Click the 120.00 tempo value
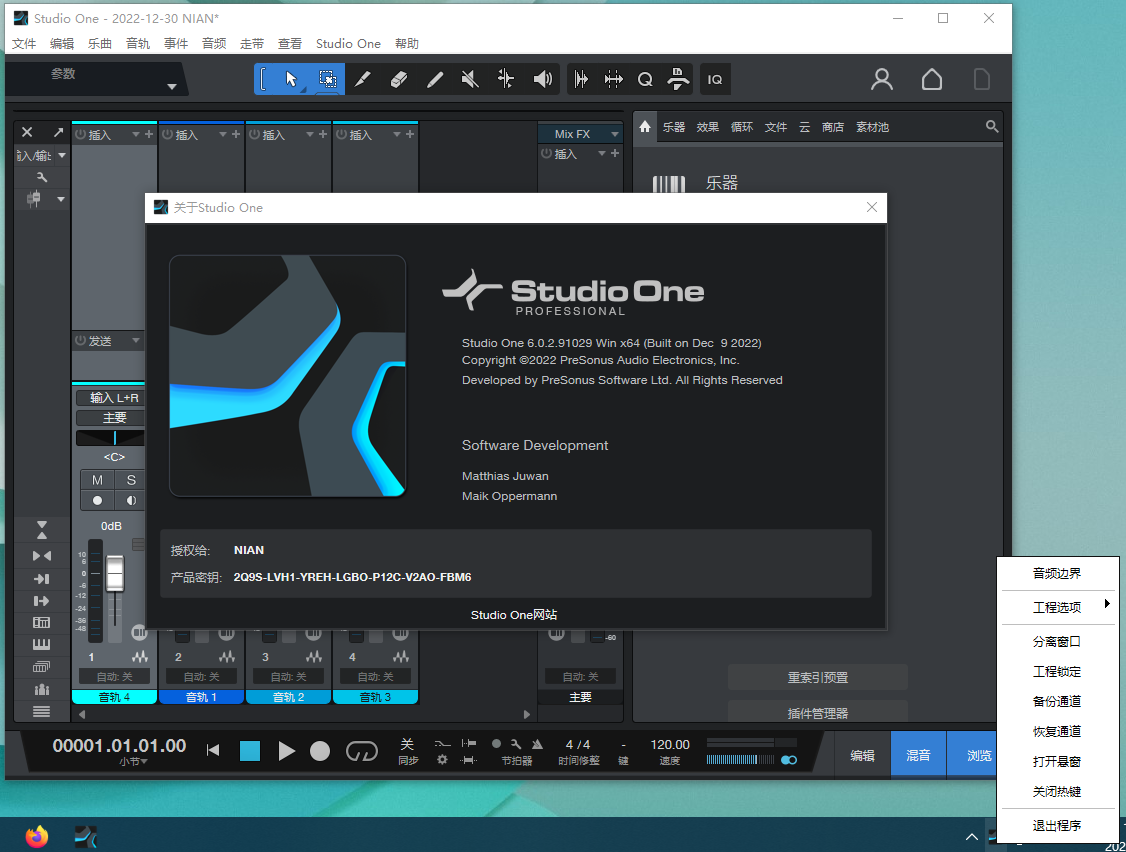This screenshot has width=1126, height=852. 670,745
